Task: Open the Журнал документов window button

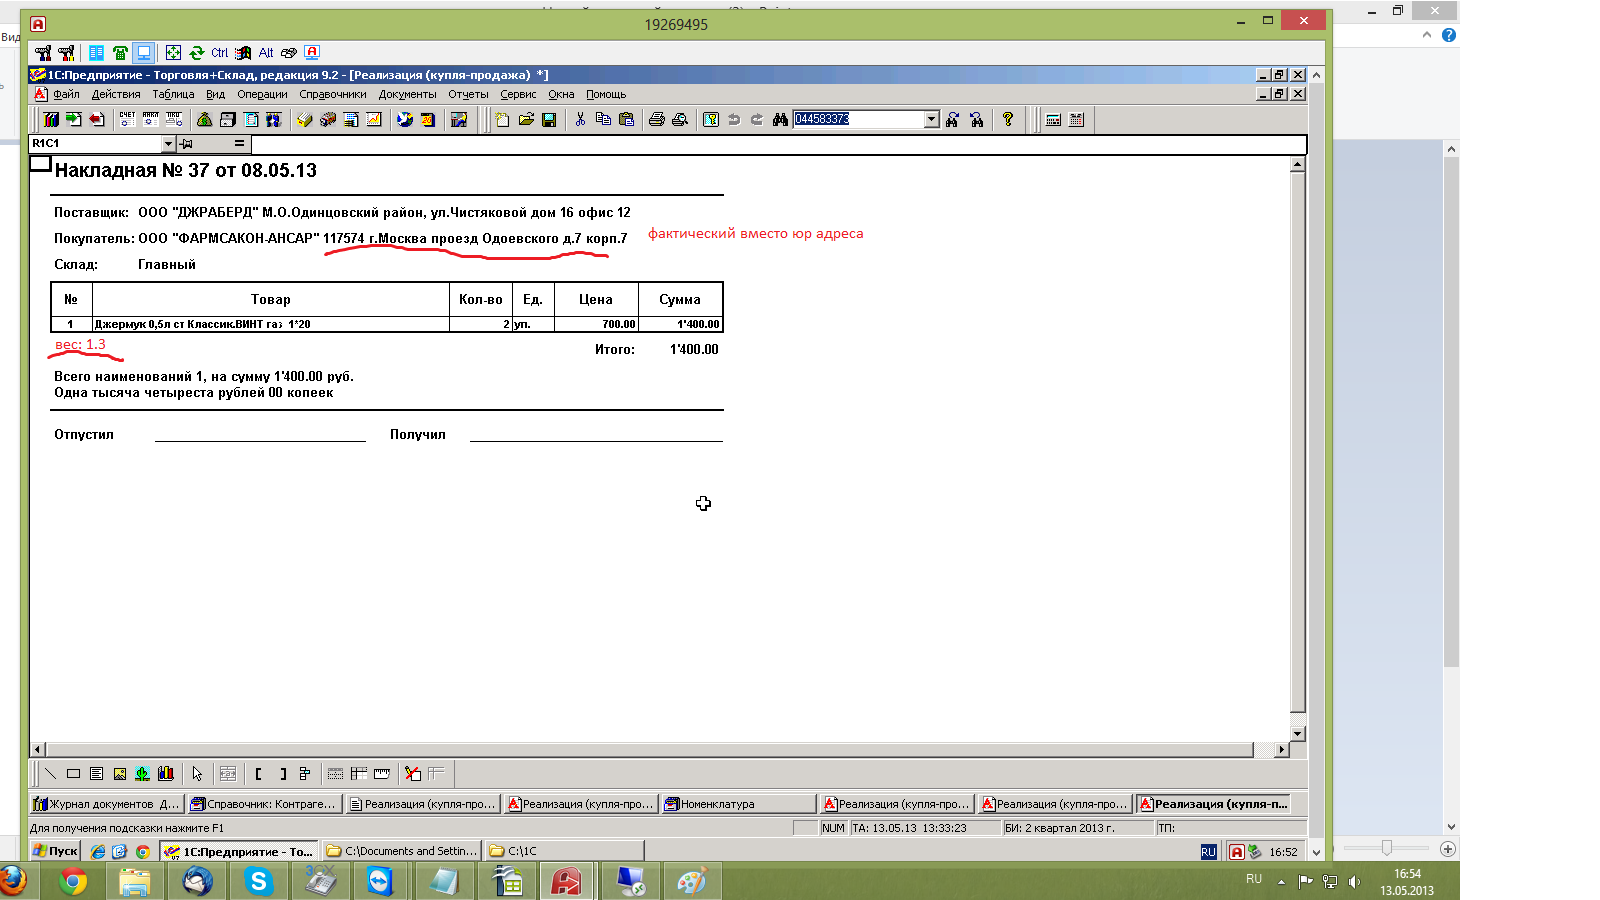Action: [105, 804]
